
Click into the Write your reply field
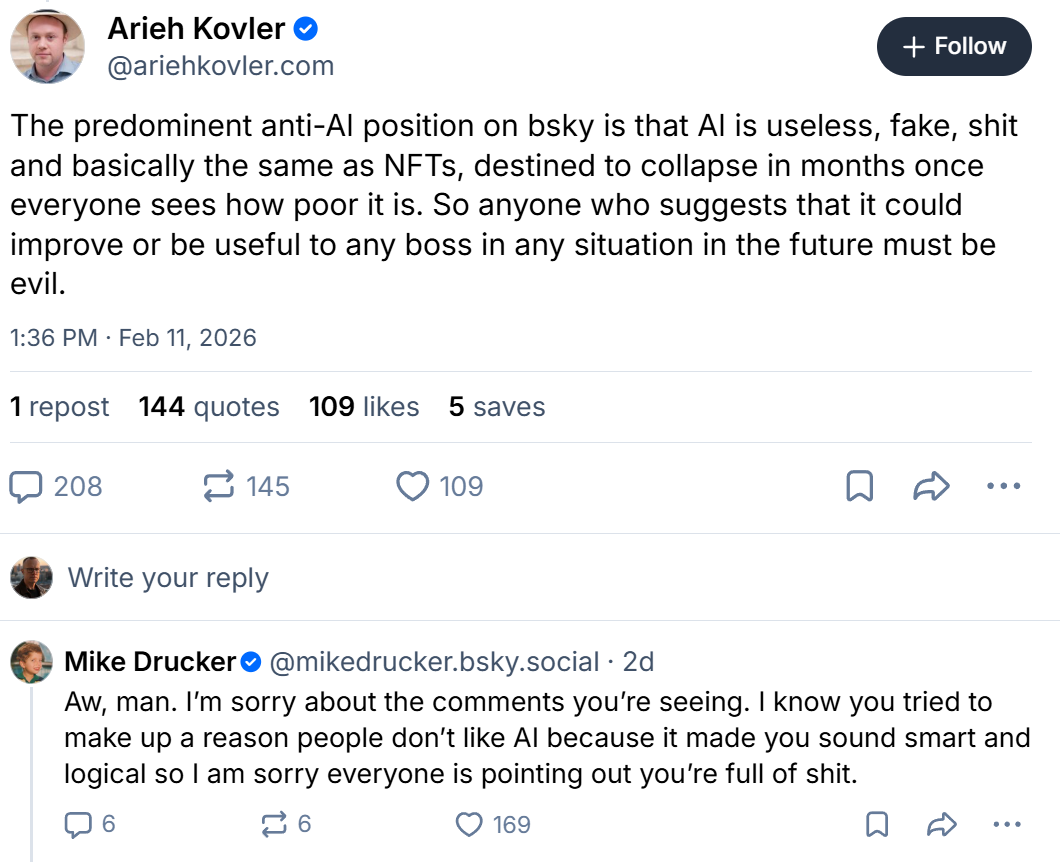[x=168, y=578]
